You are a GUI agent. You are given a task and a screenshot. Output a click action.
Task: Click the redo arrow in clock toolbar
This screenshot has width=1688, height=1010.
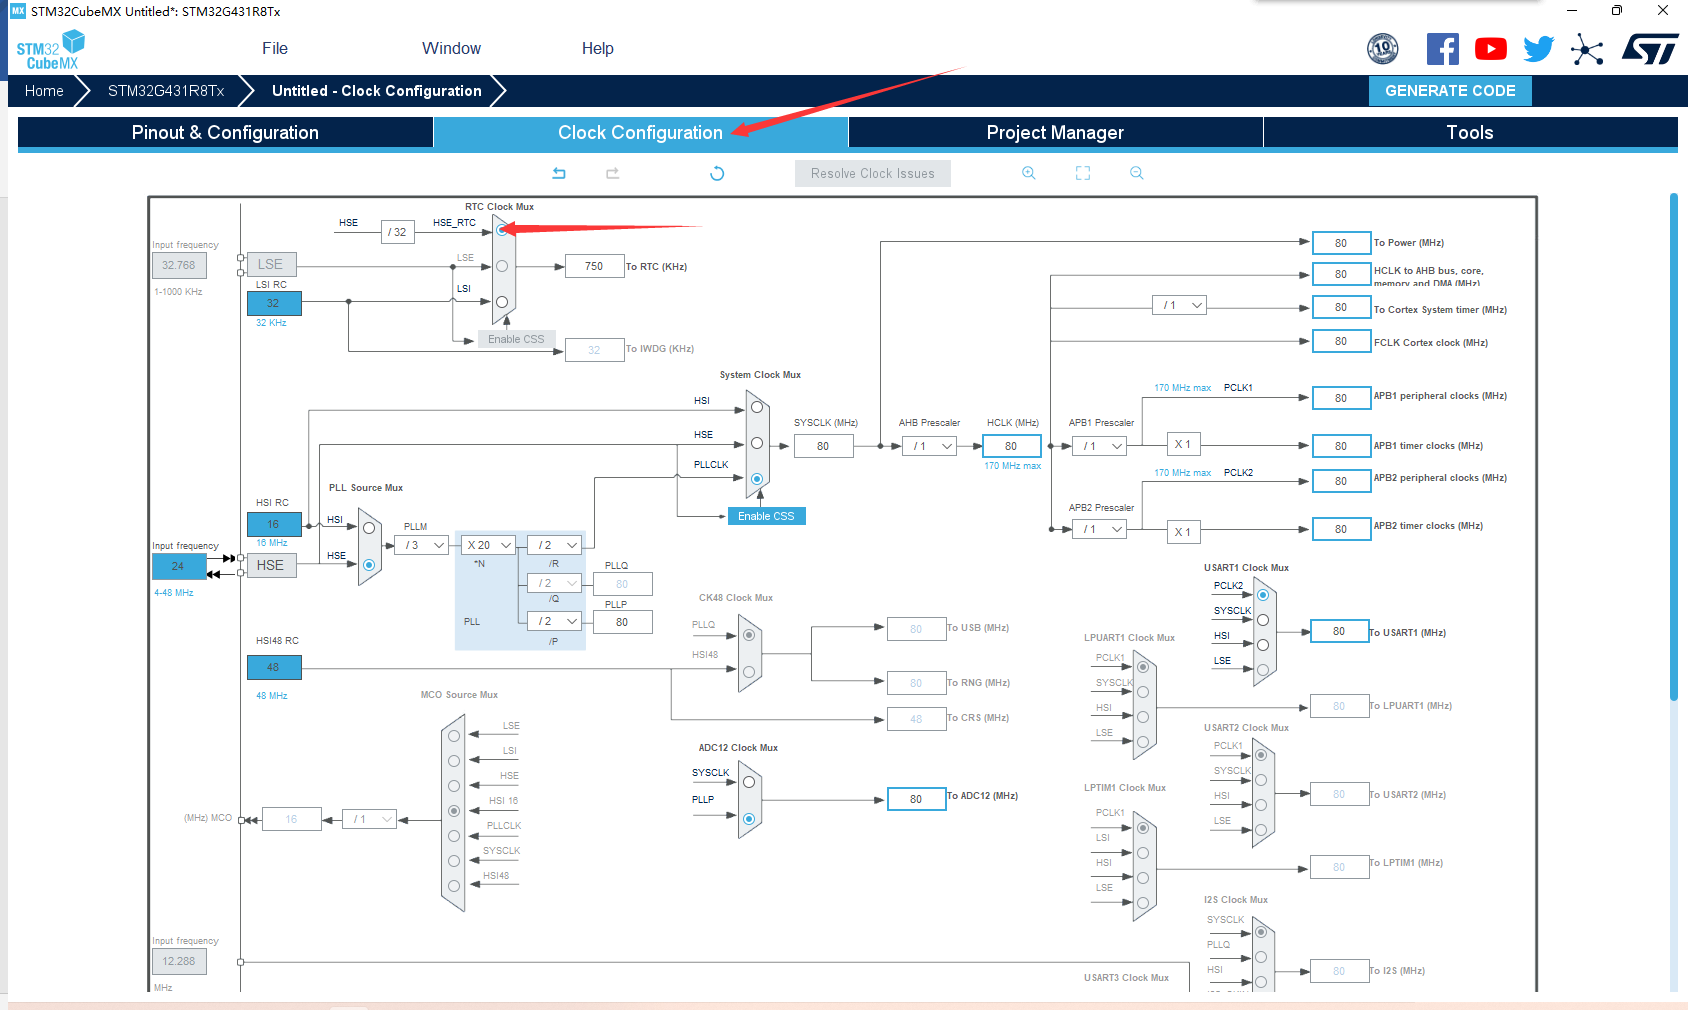point(613,173)
